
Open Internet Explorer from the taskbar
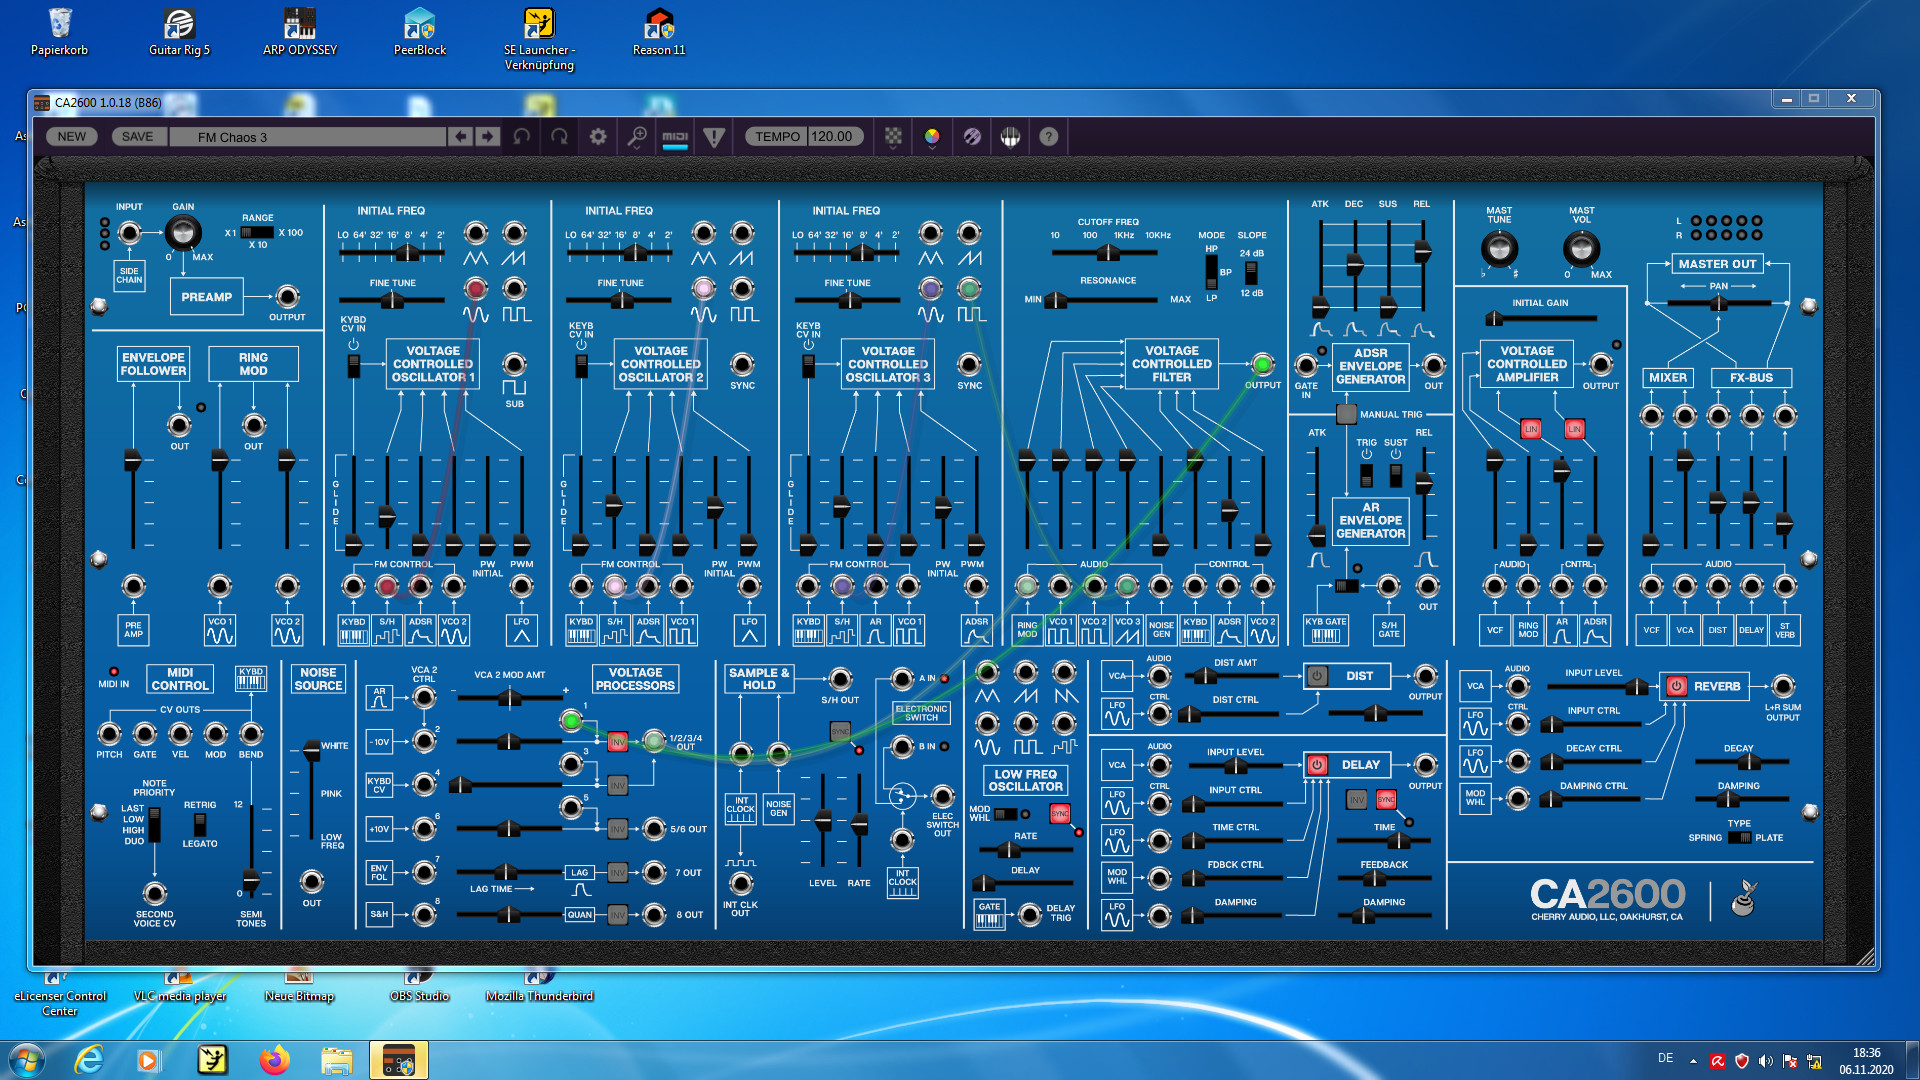click(x=89, y=1060)
